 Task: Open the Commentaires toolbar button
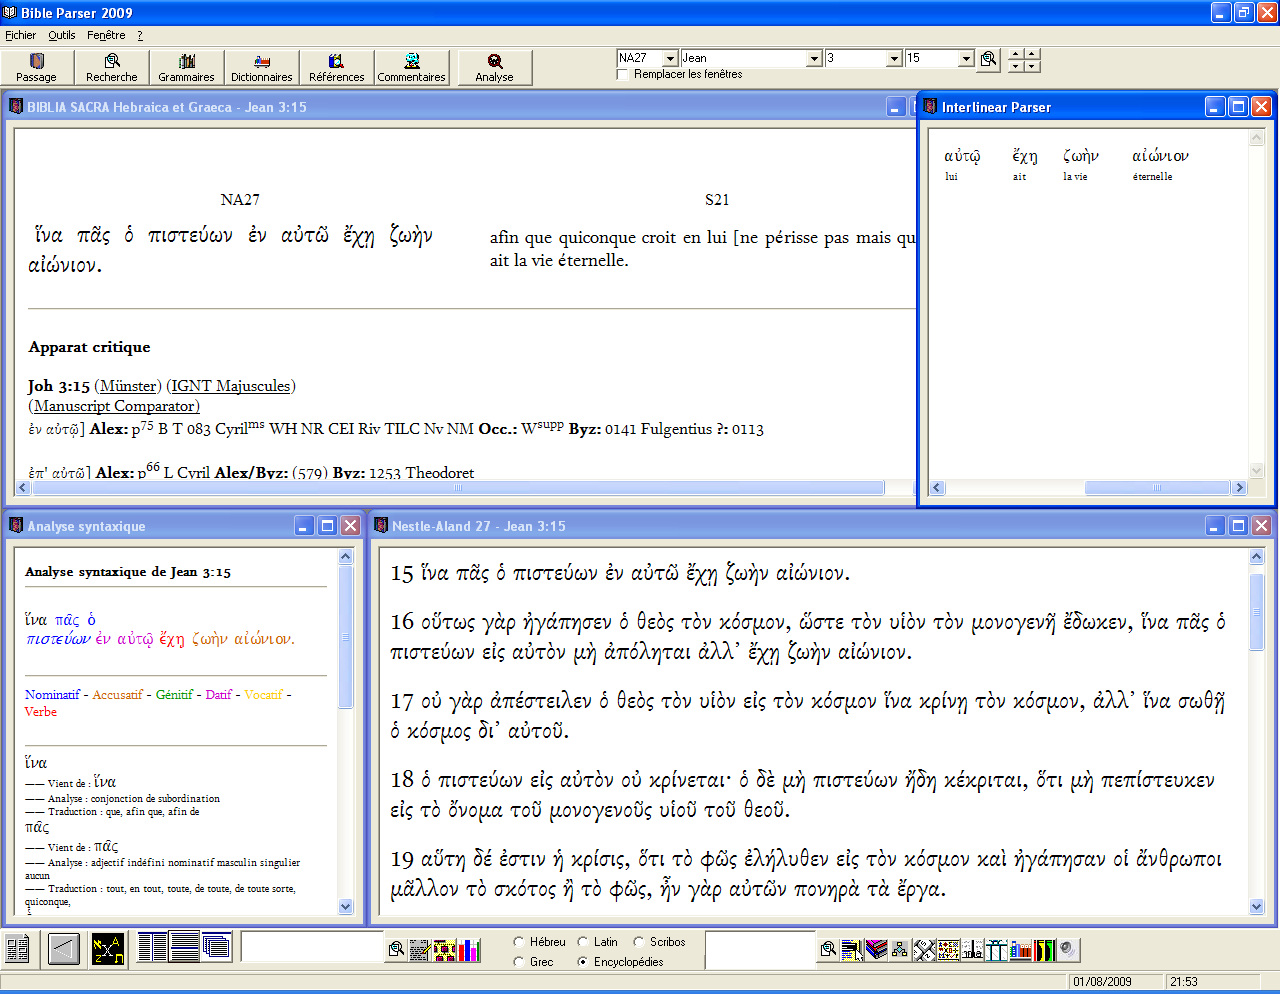click(x=412, y=68)
